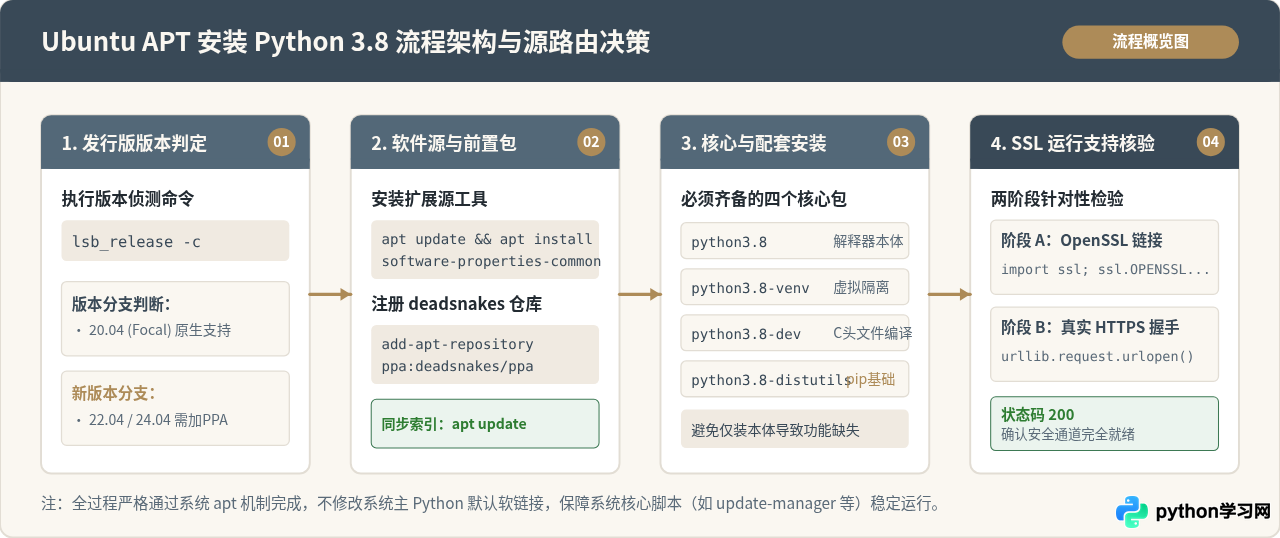Select the card header 2. 软件源与前置包
Screen dimensions: 1280x538
click(x=485, y=142)
